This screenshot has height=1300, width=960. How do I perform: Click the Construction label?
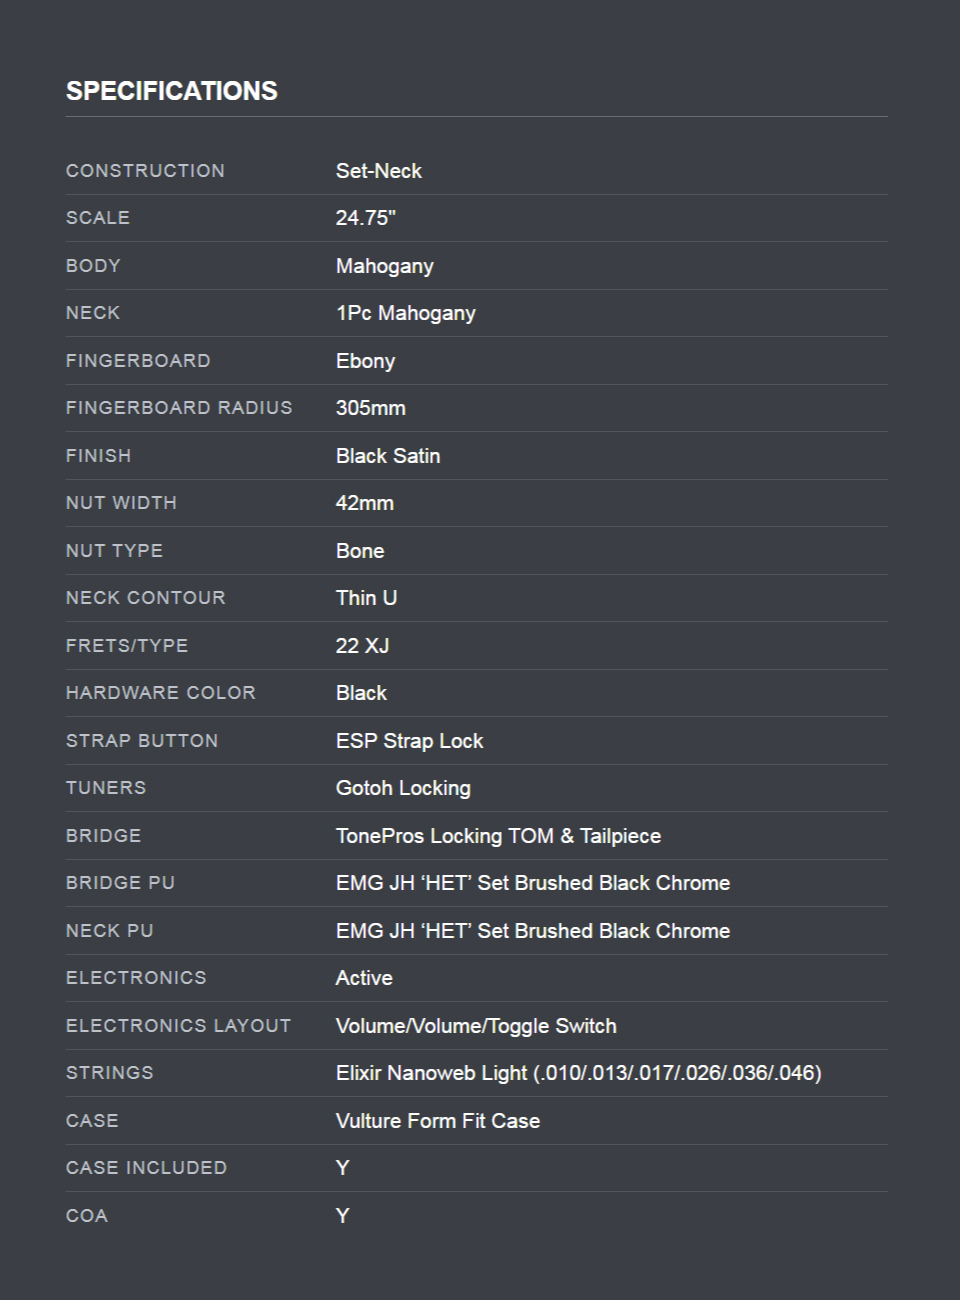(145, 171)
